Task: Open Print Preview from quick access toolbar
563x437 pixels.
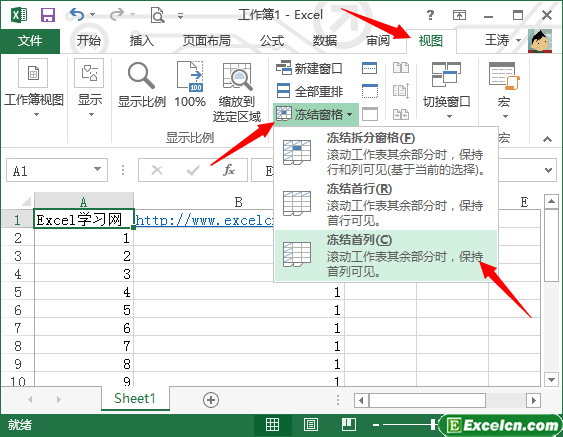Action: coord(157,15)
